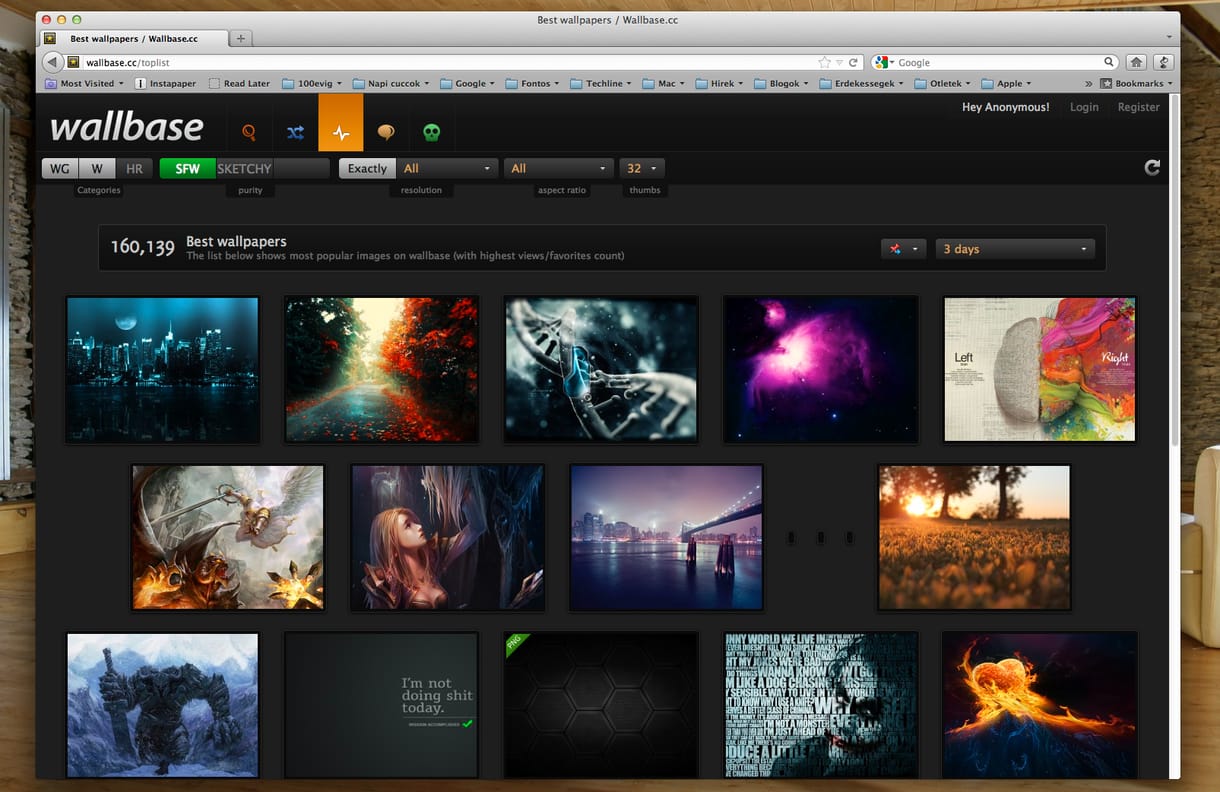Open the 3 days time range dropdown
The height and width of the screenshot is (792, 1220).
(1015, 249)
